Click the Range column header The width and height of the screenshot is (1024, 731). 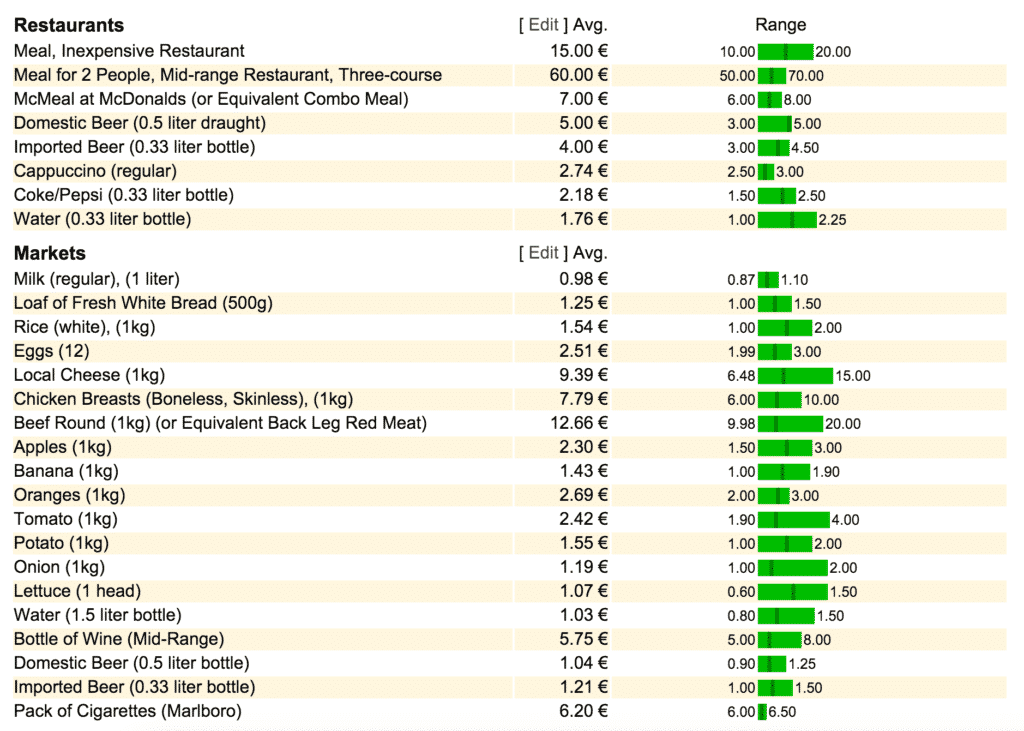(x=780, y=25)
